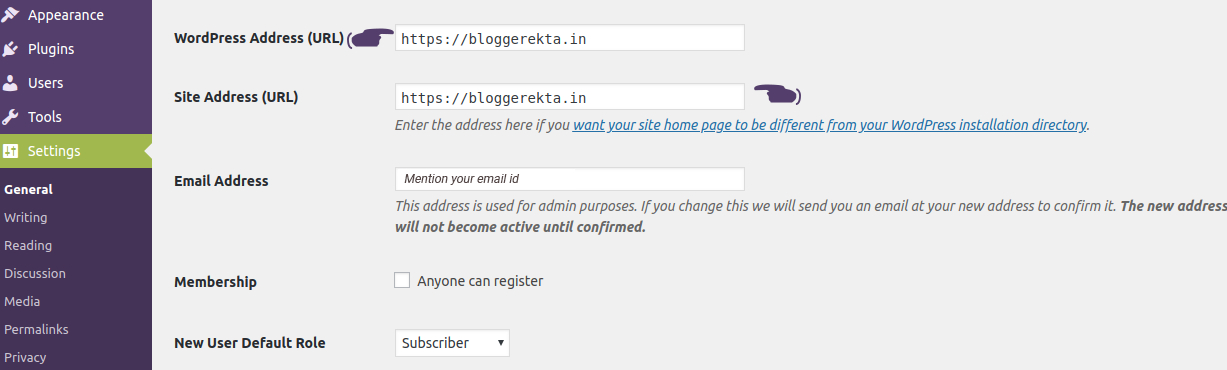Focus the Site Address URL field
Image resolution: width=1227 pixels, height=370 pixels.
[x=570, y=97]
